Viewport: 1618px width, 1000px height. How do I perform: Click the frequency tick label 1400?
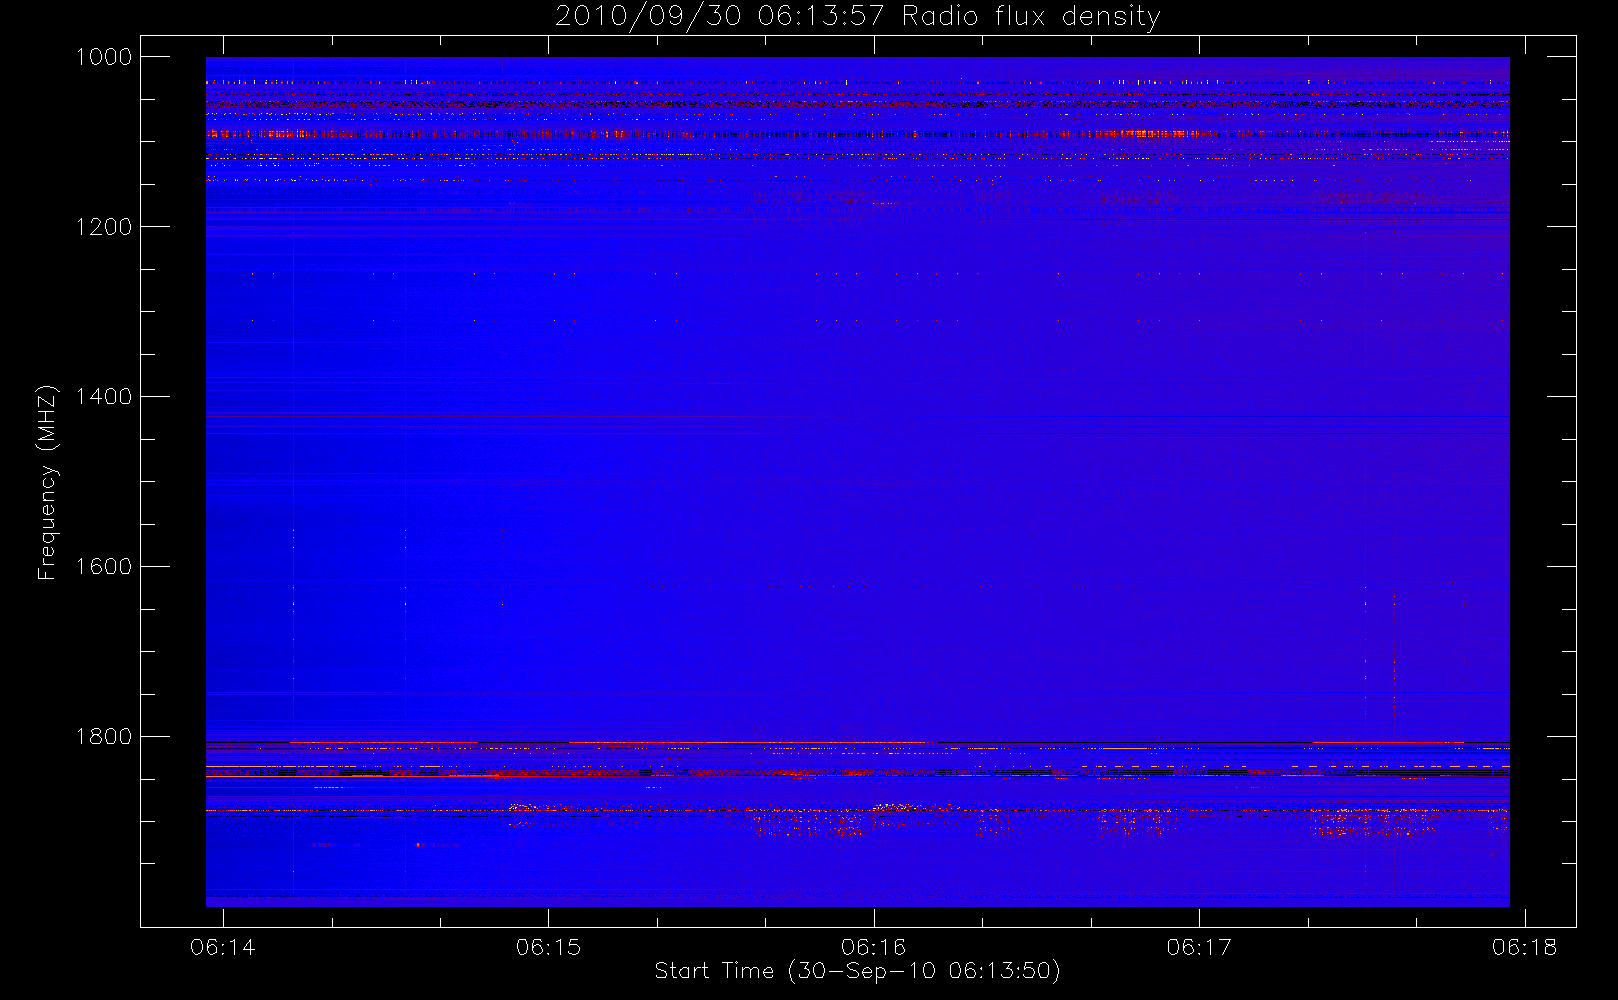click(x=104, y=397)
